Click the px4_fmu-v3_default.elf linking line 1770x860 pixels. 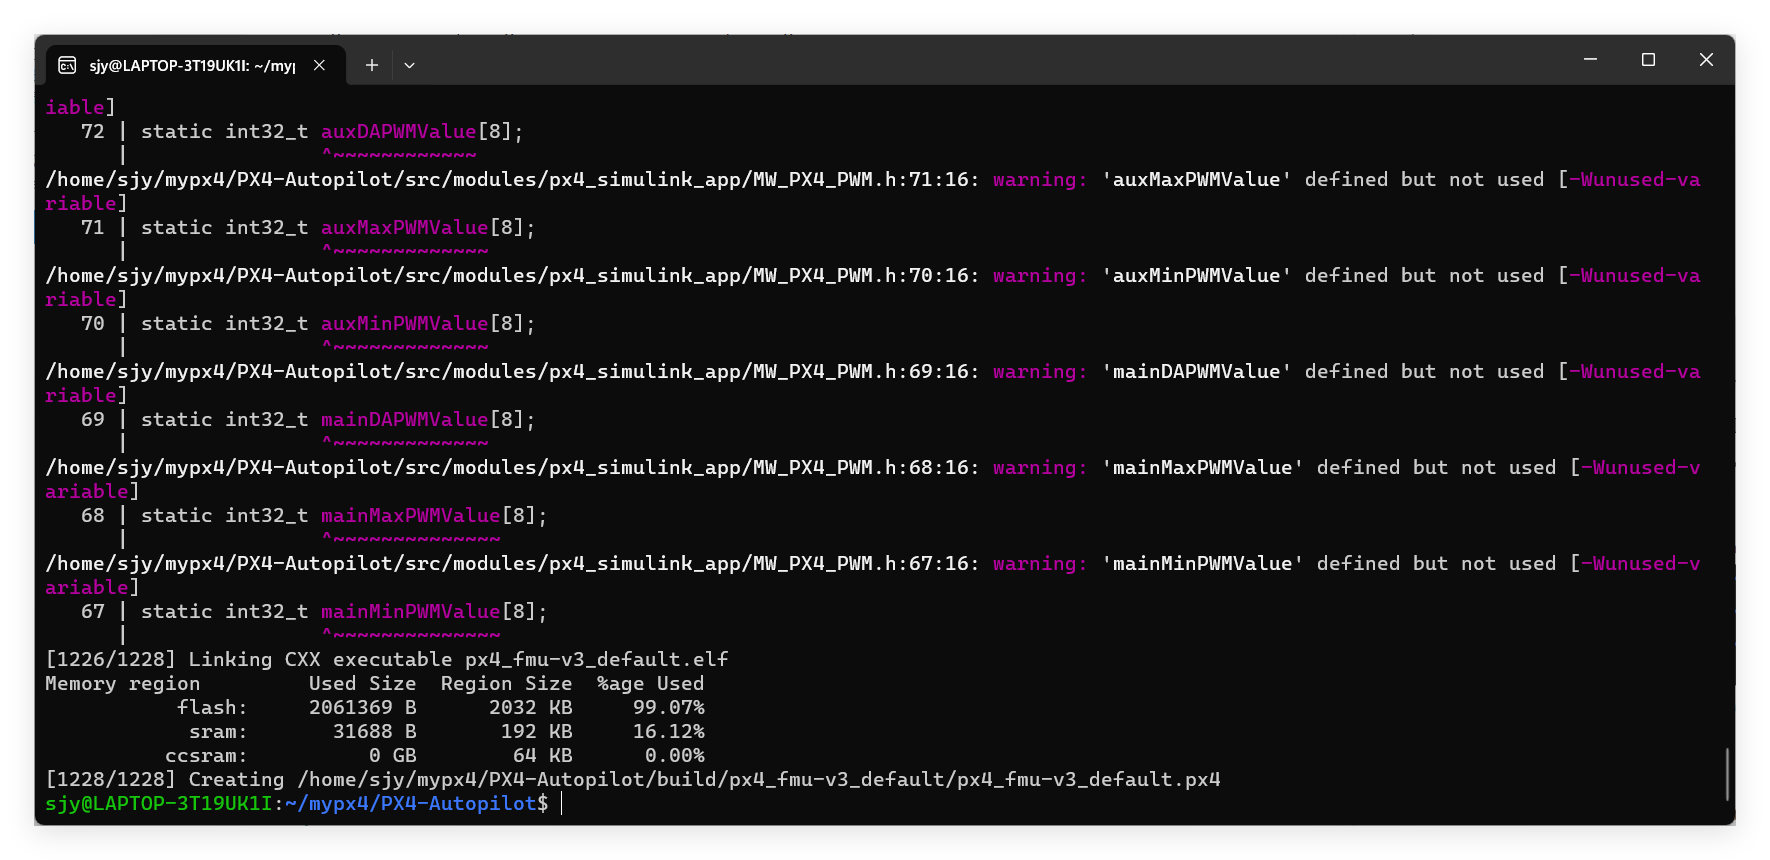pyautogui.click(x=596, y=660)
